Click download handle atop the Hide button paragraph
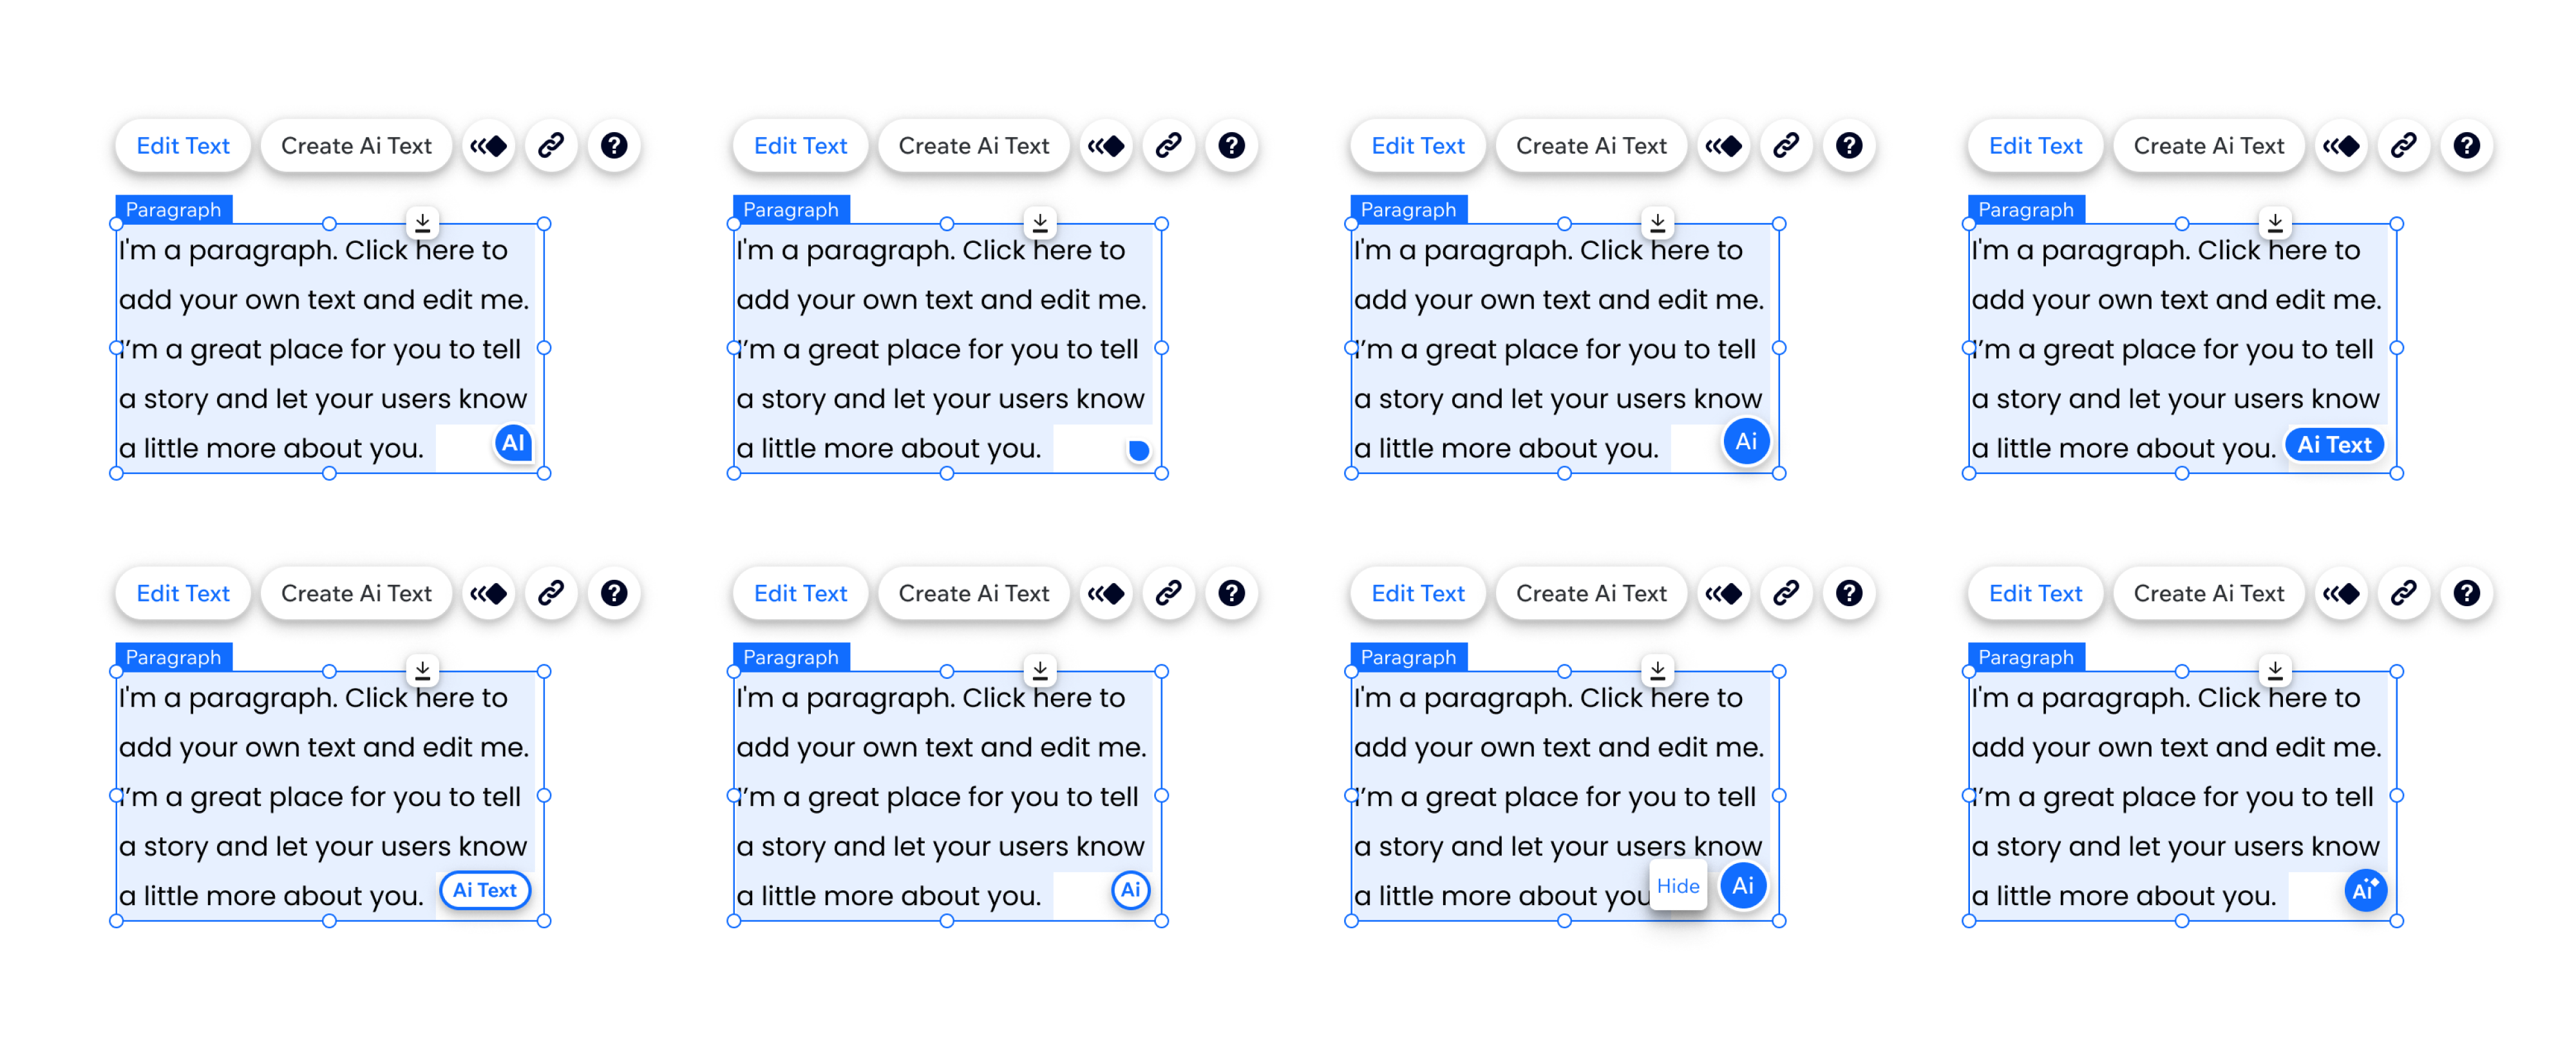This screenshot has width=2576, height=1061. 1657,669
